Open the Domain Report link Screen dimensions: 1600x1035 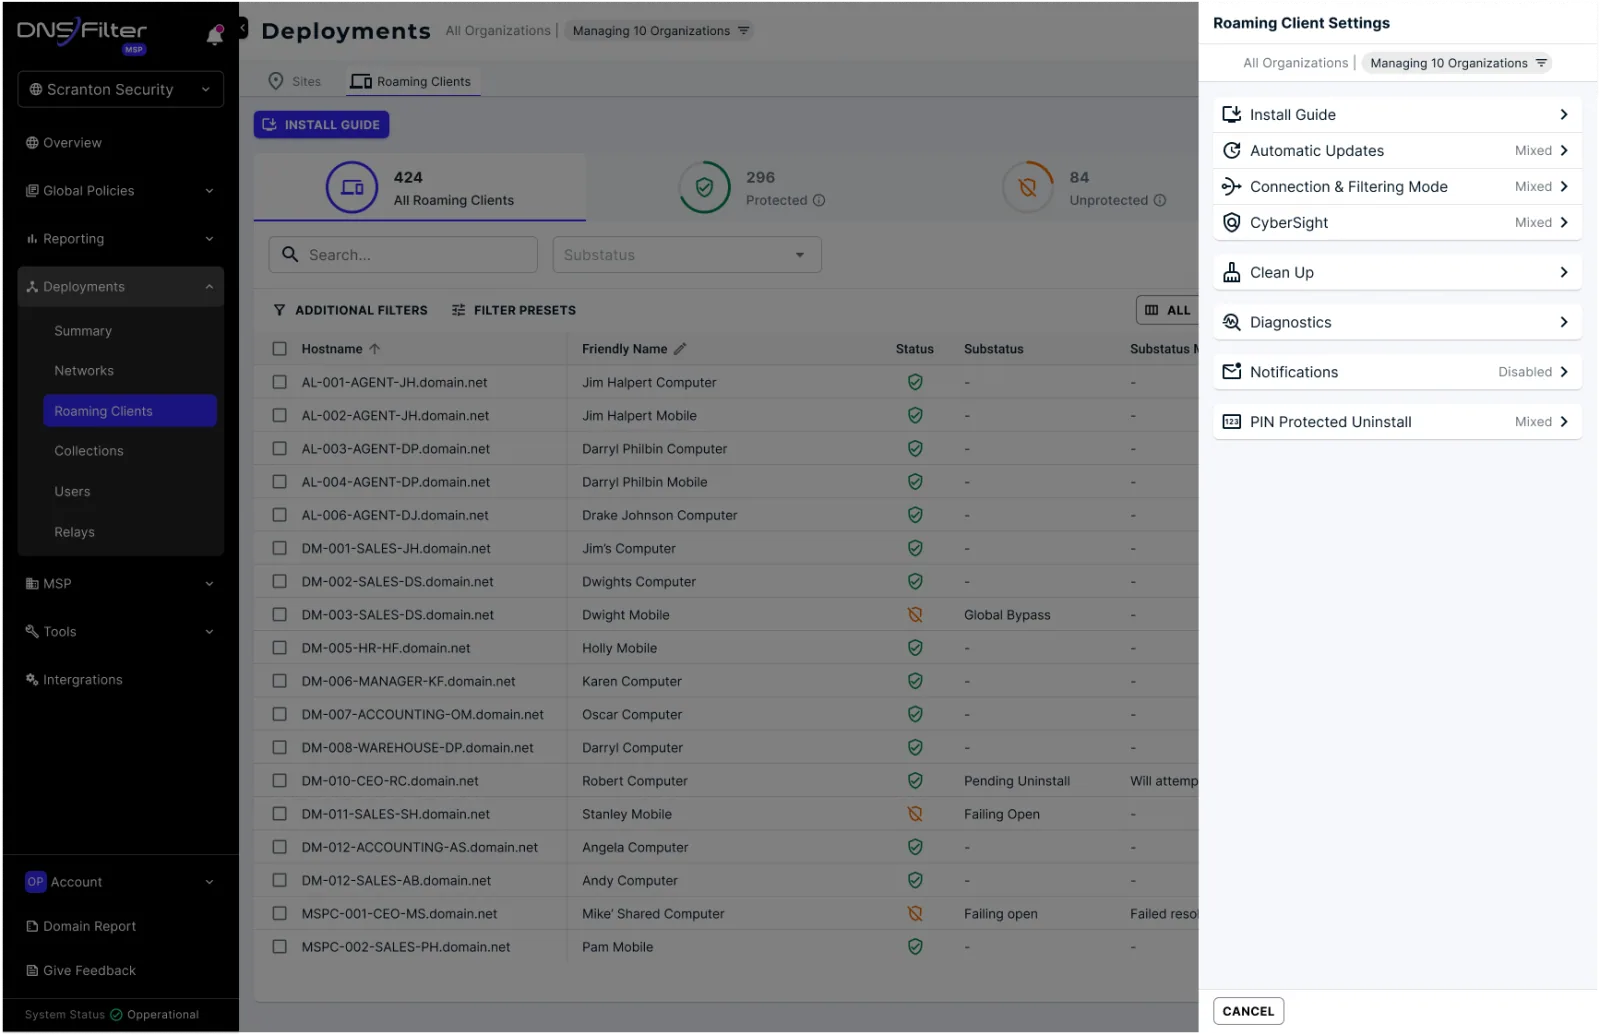81,927
